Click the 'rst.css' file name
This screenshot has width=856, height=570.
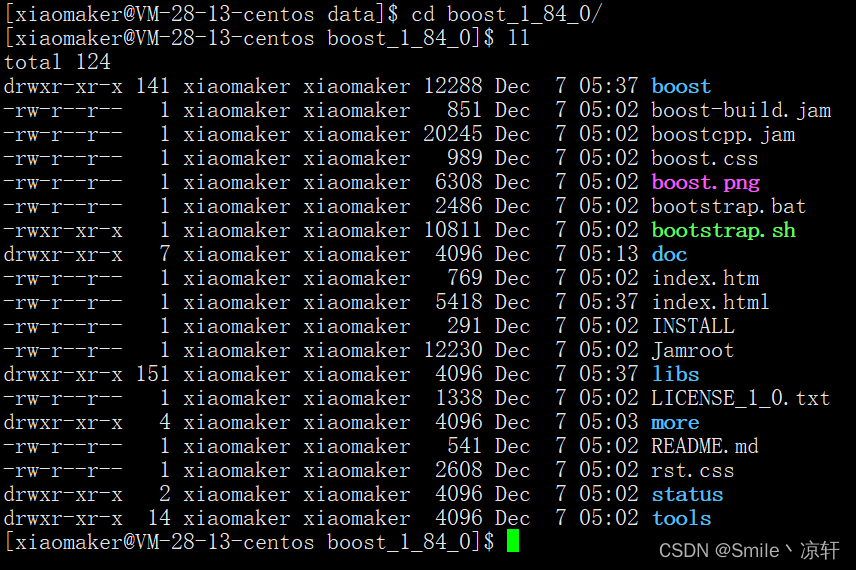(693, 471)
